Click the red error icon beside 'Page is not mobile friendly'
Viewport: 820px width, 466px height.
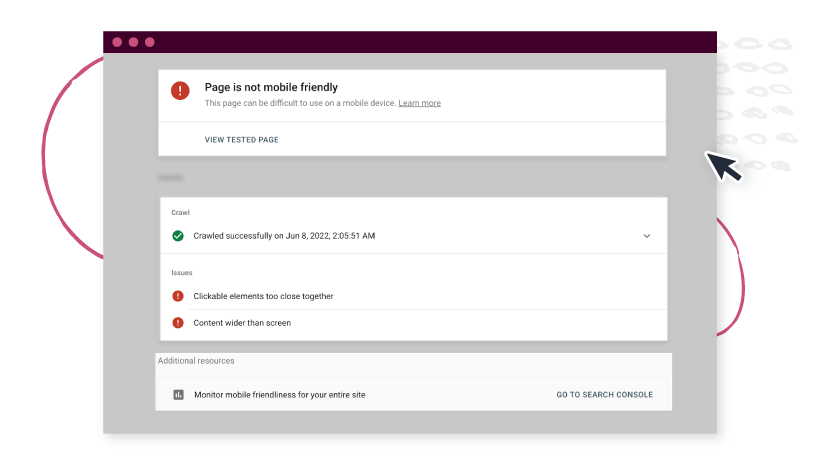[180, 91]
